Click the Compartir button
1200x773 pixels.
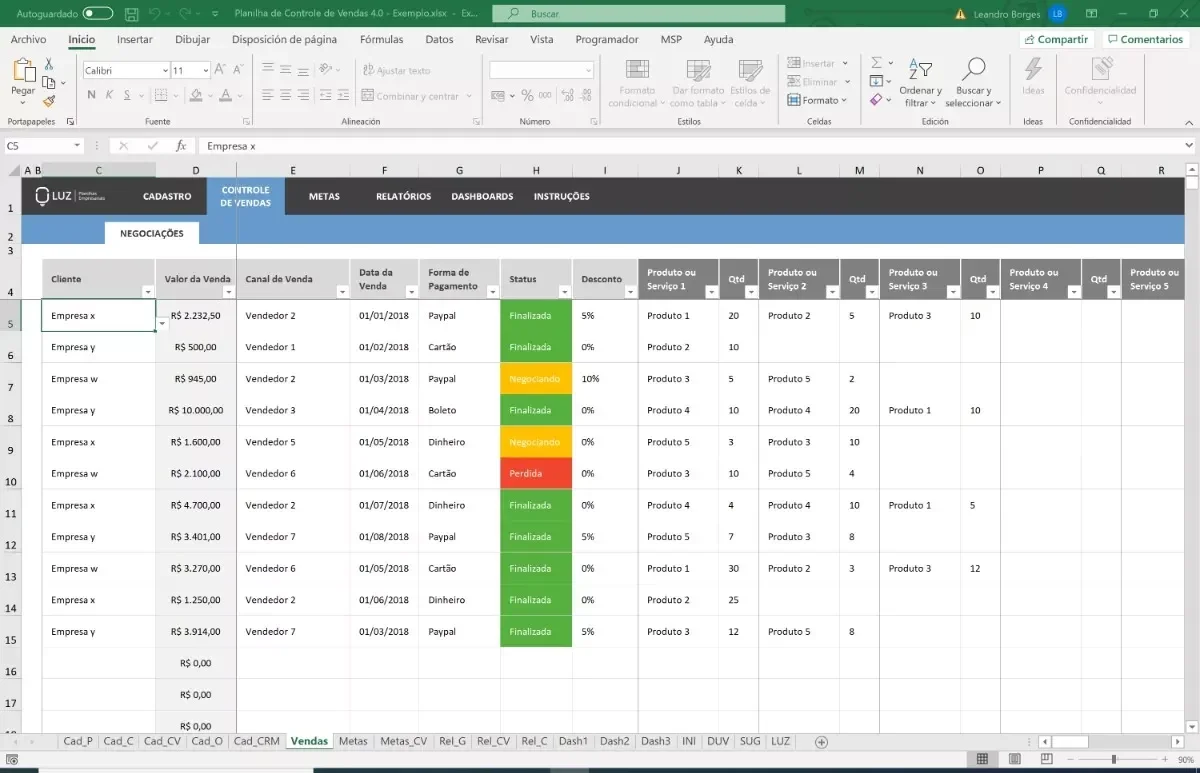(1056, 40)
